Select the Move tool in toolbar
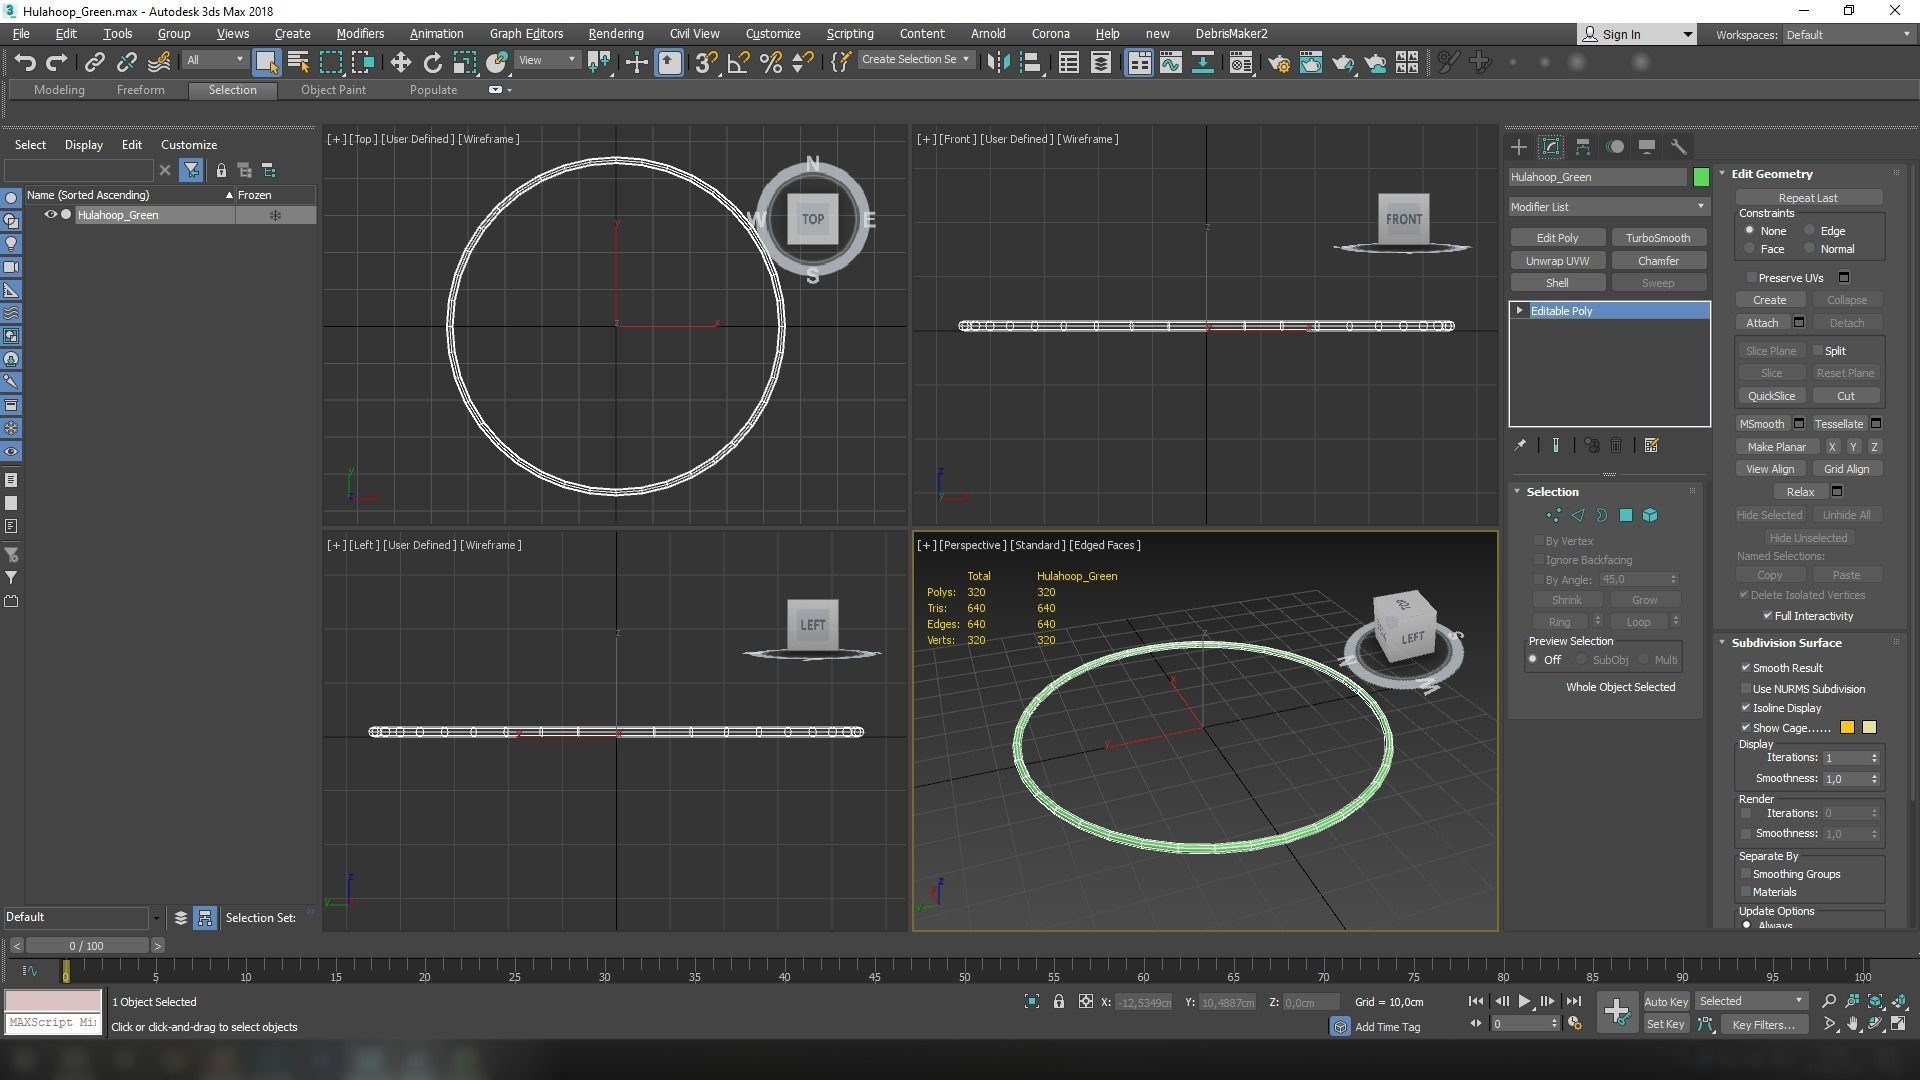1920x1080 pixels. pyautogui.click(x=400, y=63)
